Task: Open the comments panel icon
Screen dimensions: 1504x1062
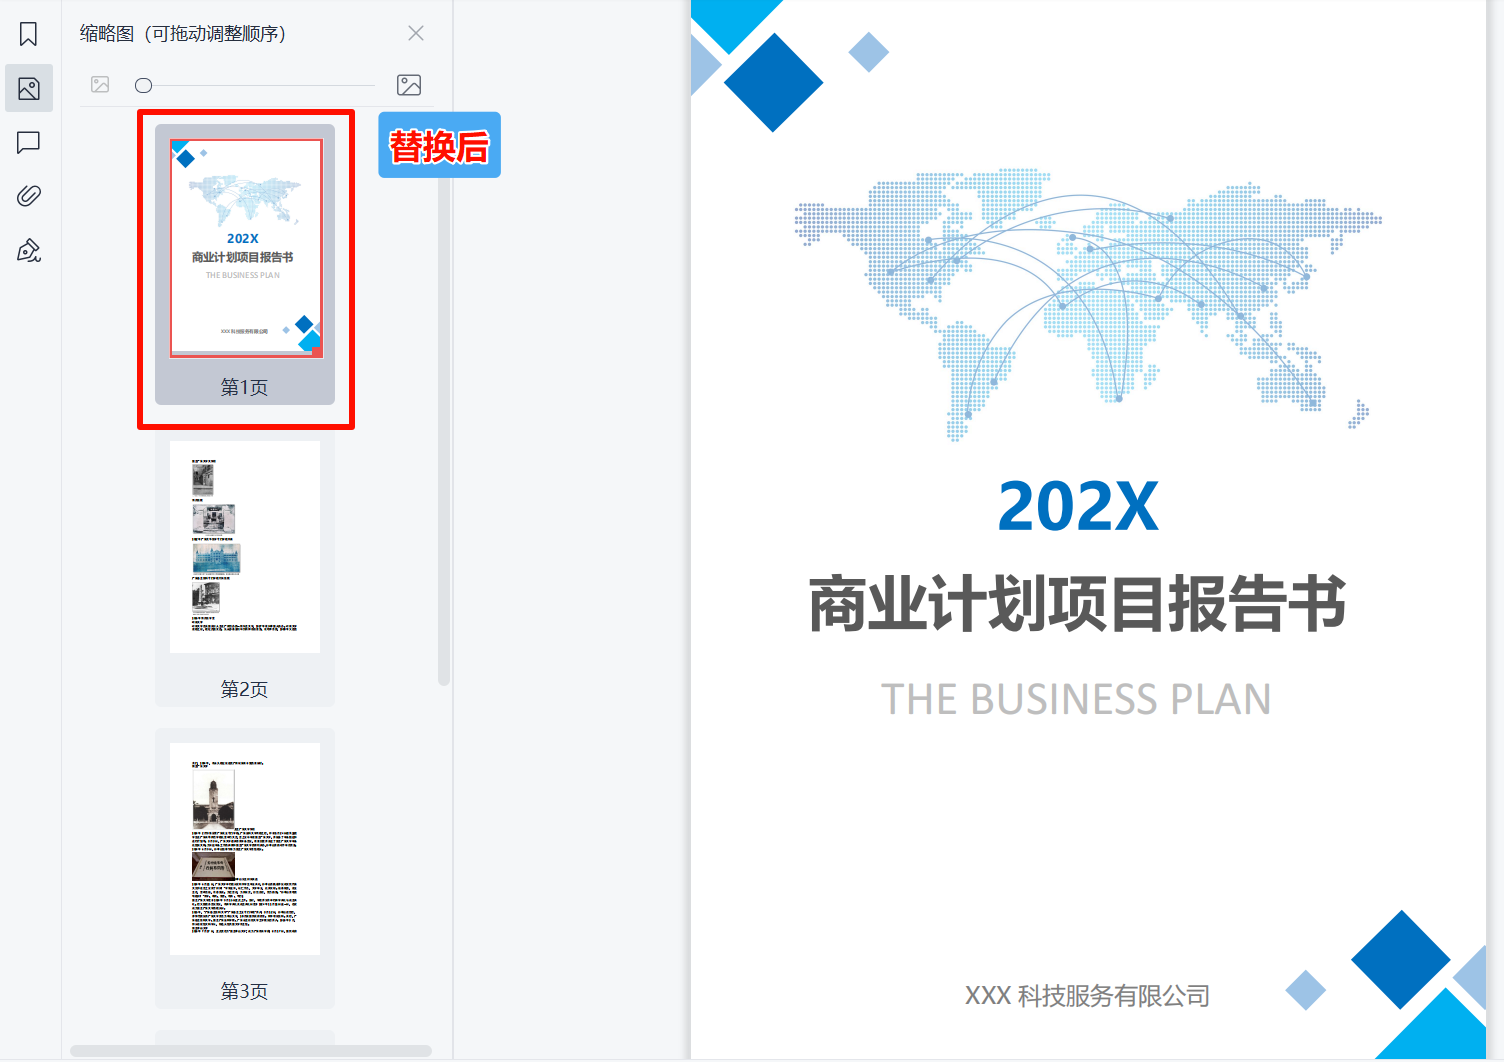Action: tap(29, 143)
